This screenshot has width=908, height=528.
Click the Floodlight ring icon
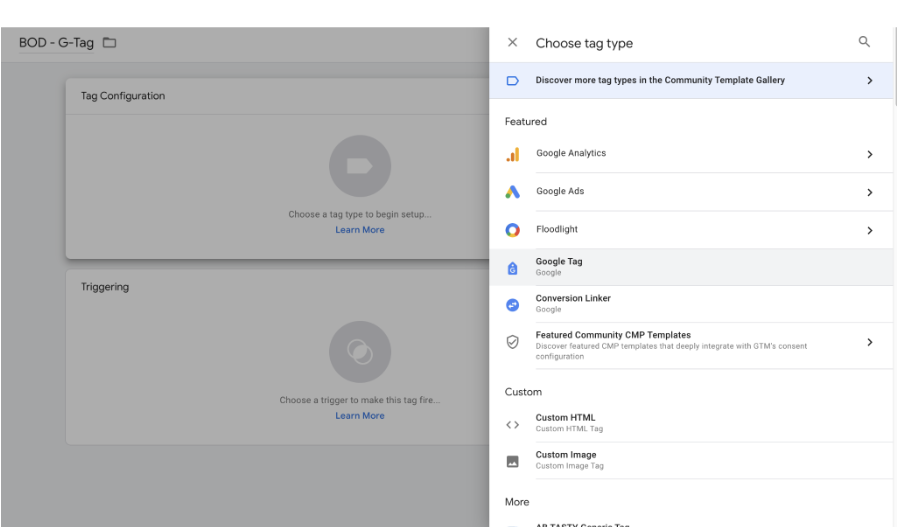[x=512, y=230]
